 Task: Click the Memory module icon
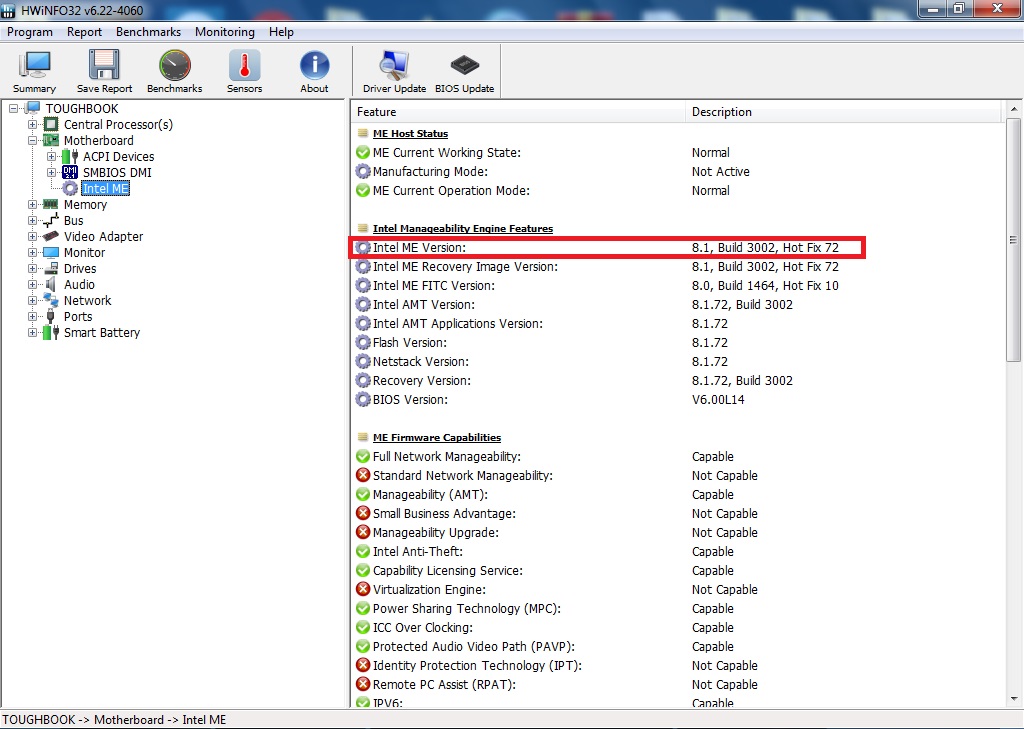51,204
